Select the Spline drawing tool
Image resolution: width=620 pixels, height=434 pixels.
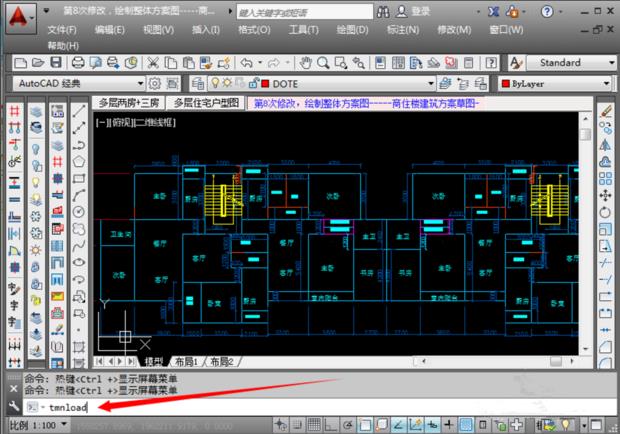point(79,245)
